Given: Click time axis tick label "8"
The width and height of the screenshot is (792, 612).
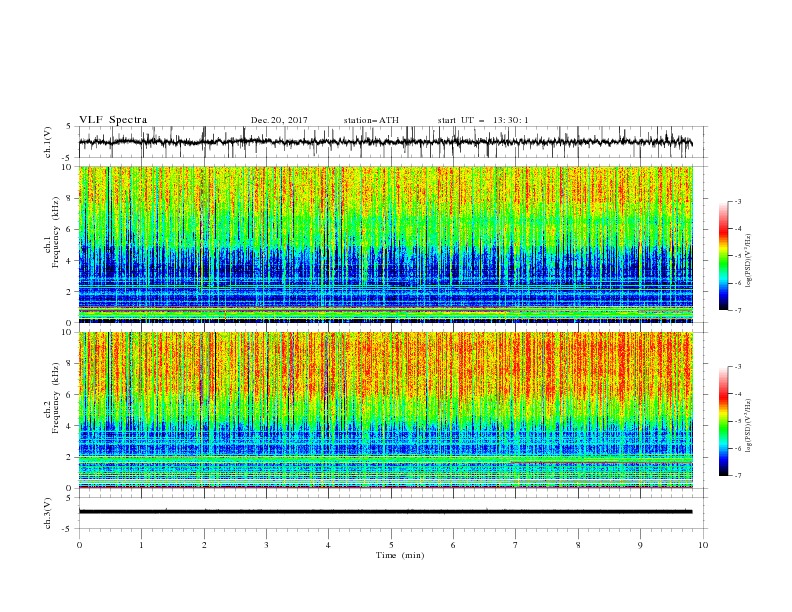Looking at the screenshot, I should click(x=578, y=545).
